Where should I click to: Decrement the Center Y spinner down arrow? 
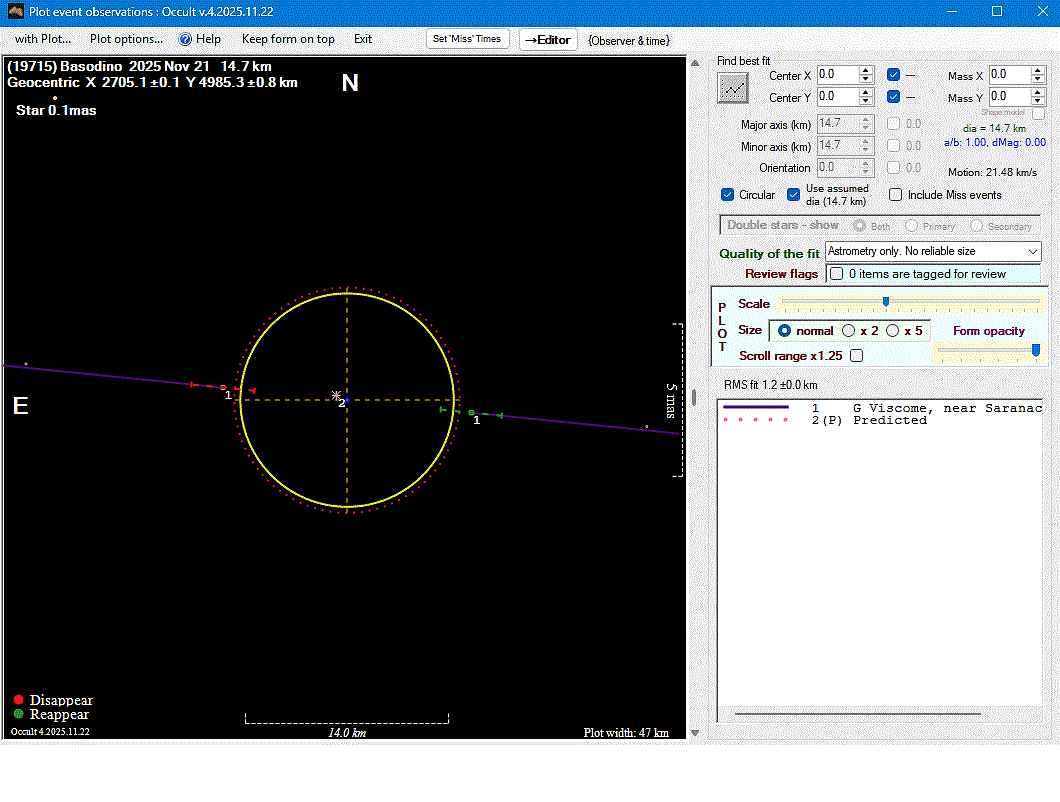coord(866,102)
